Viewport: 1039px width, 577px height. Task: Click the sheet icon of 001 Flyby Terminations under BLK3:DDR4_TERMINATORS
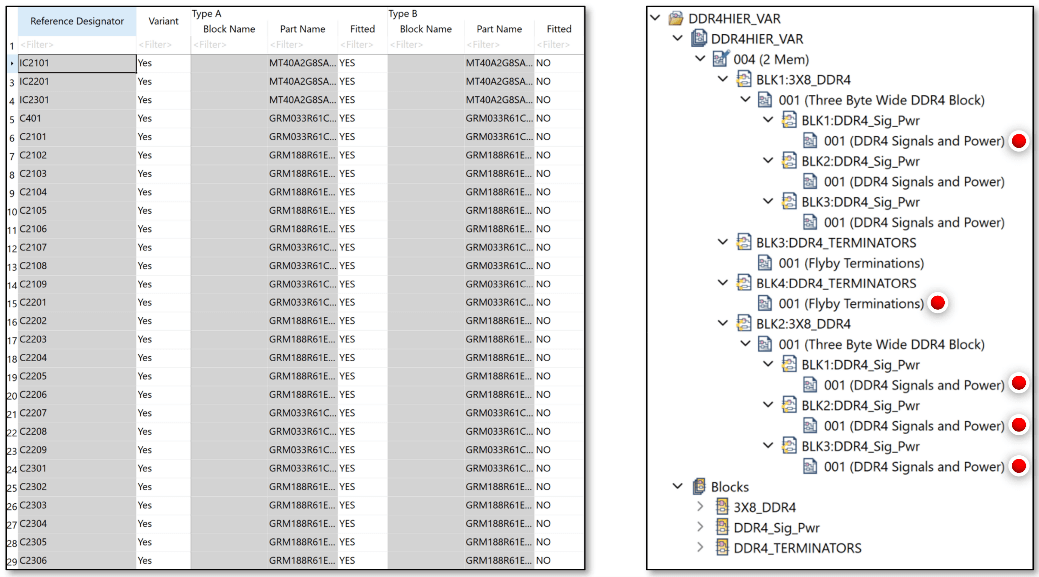765,263
